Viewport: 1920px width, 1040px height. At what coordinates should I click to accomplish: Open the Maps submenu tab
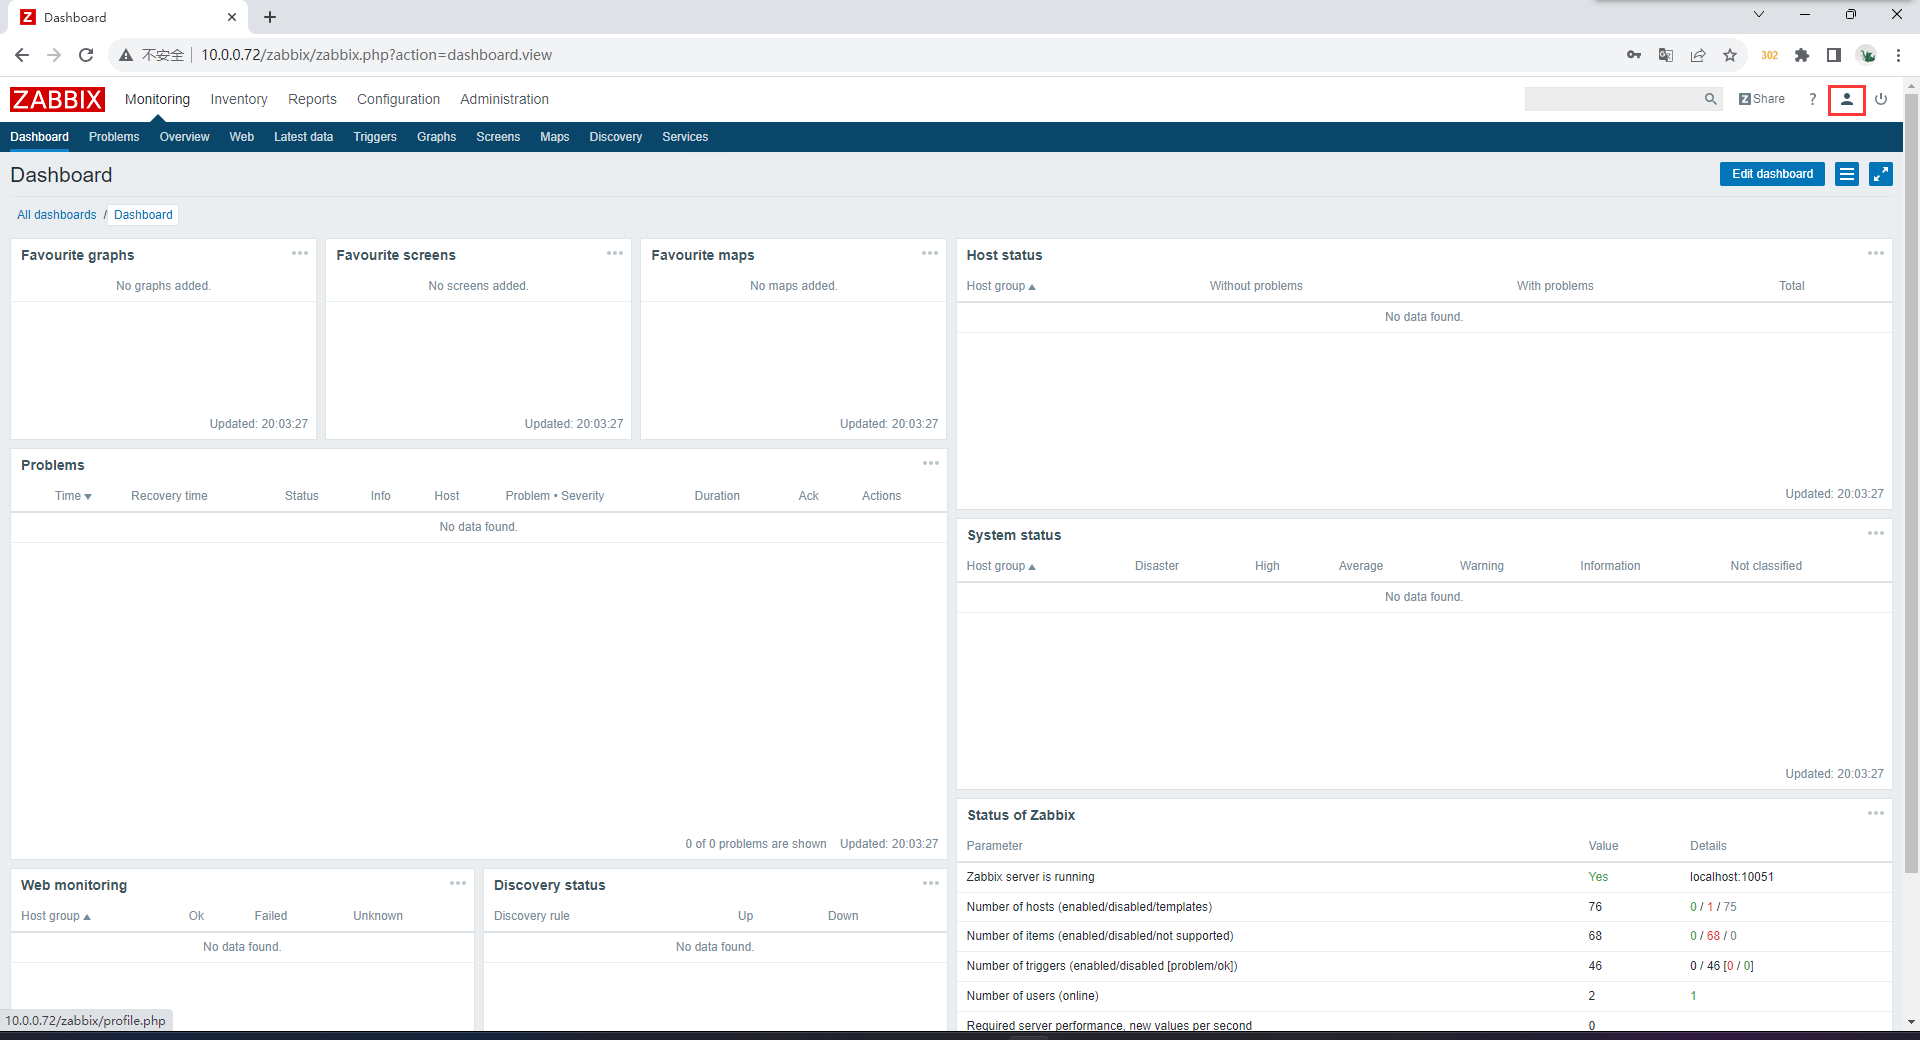point(554,137)
